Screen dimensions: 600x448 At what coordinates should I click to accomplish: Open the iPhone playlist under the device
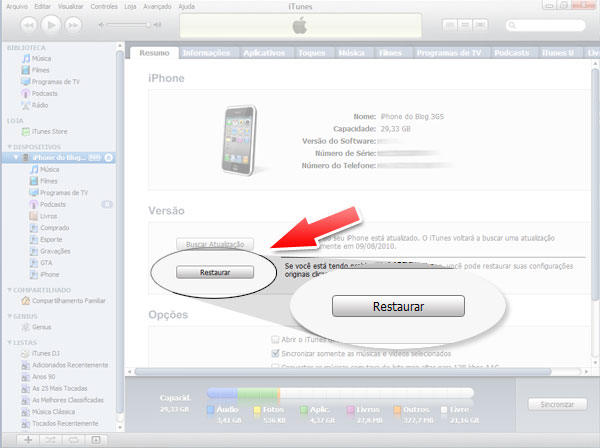tap(45, 275)
